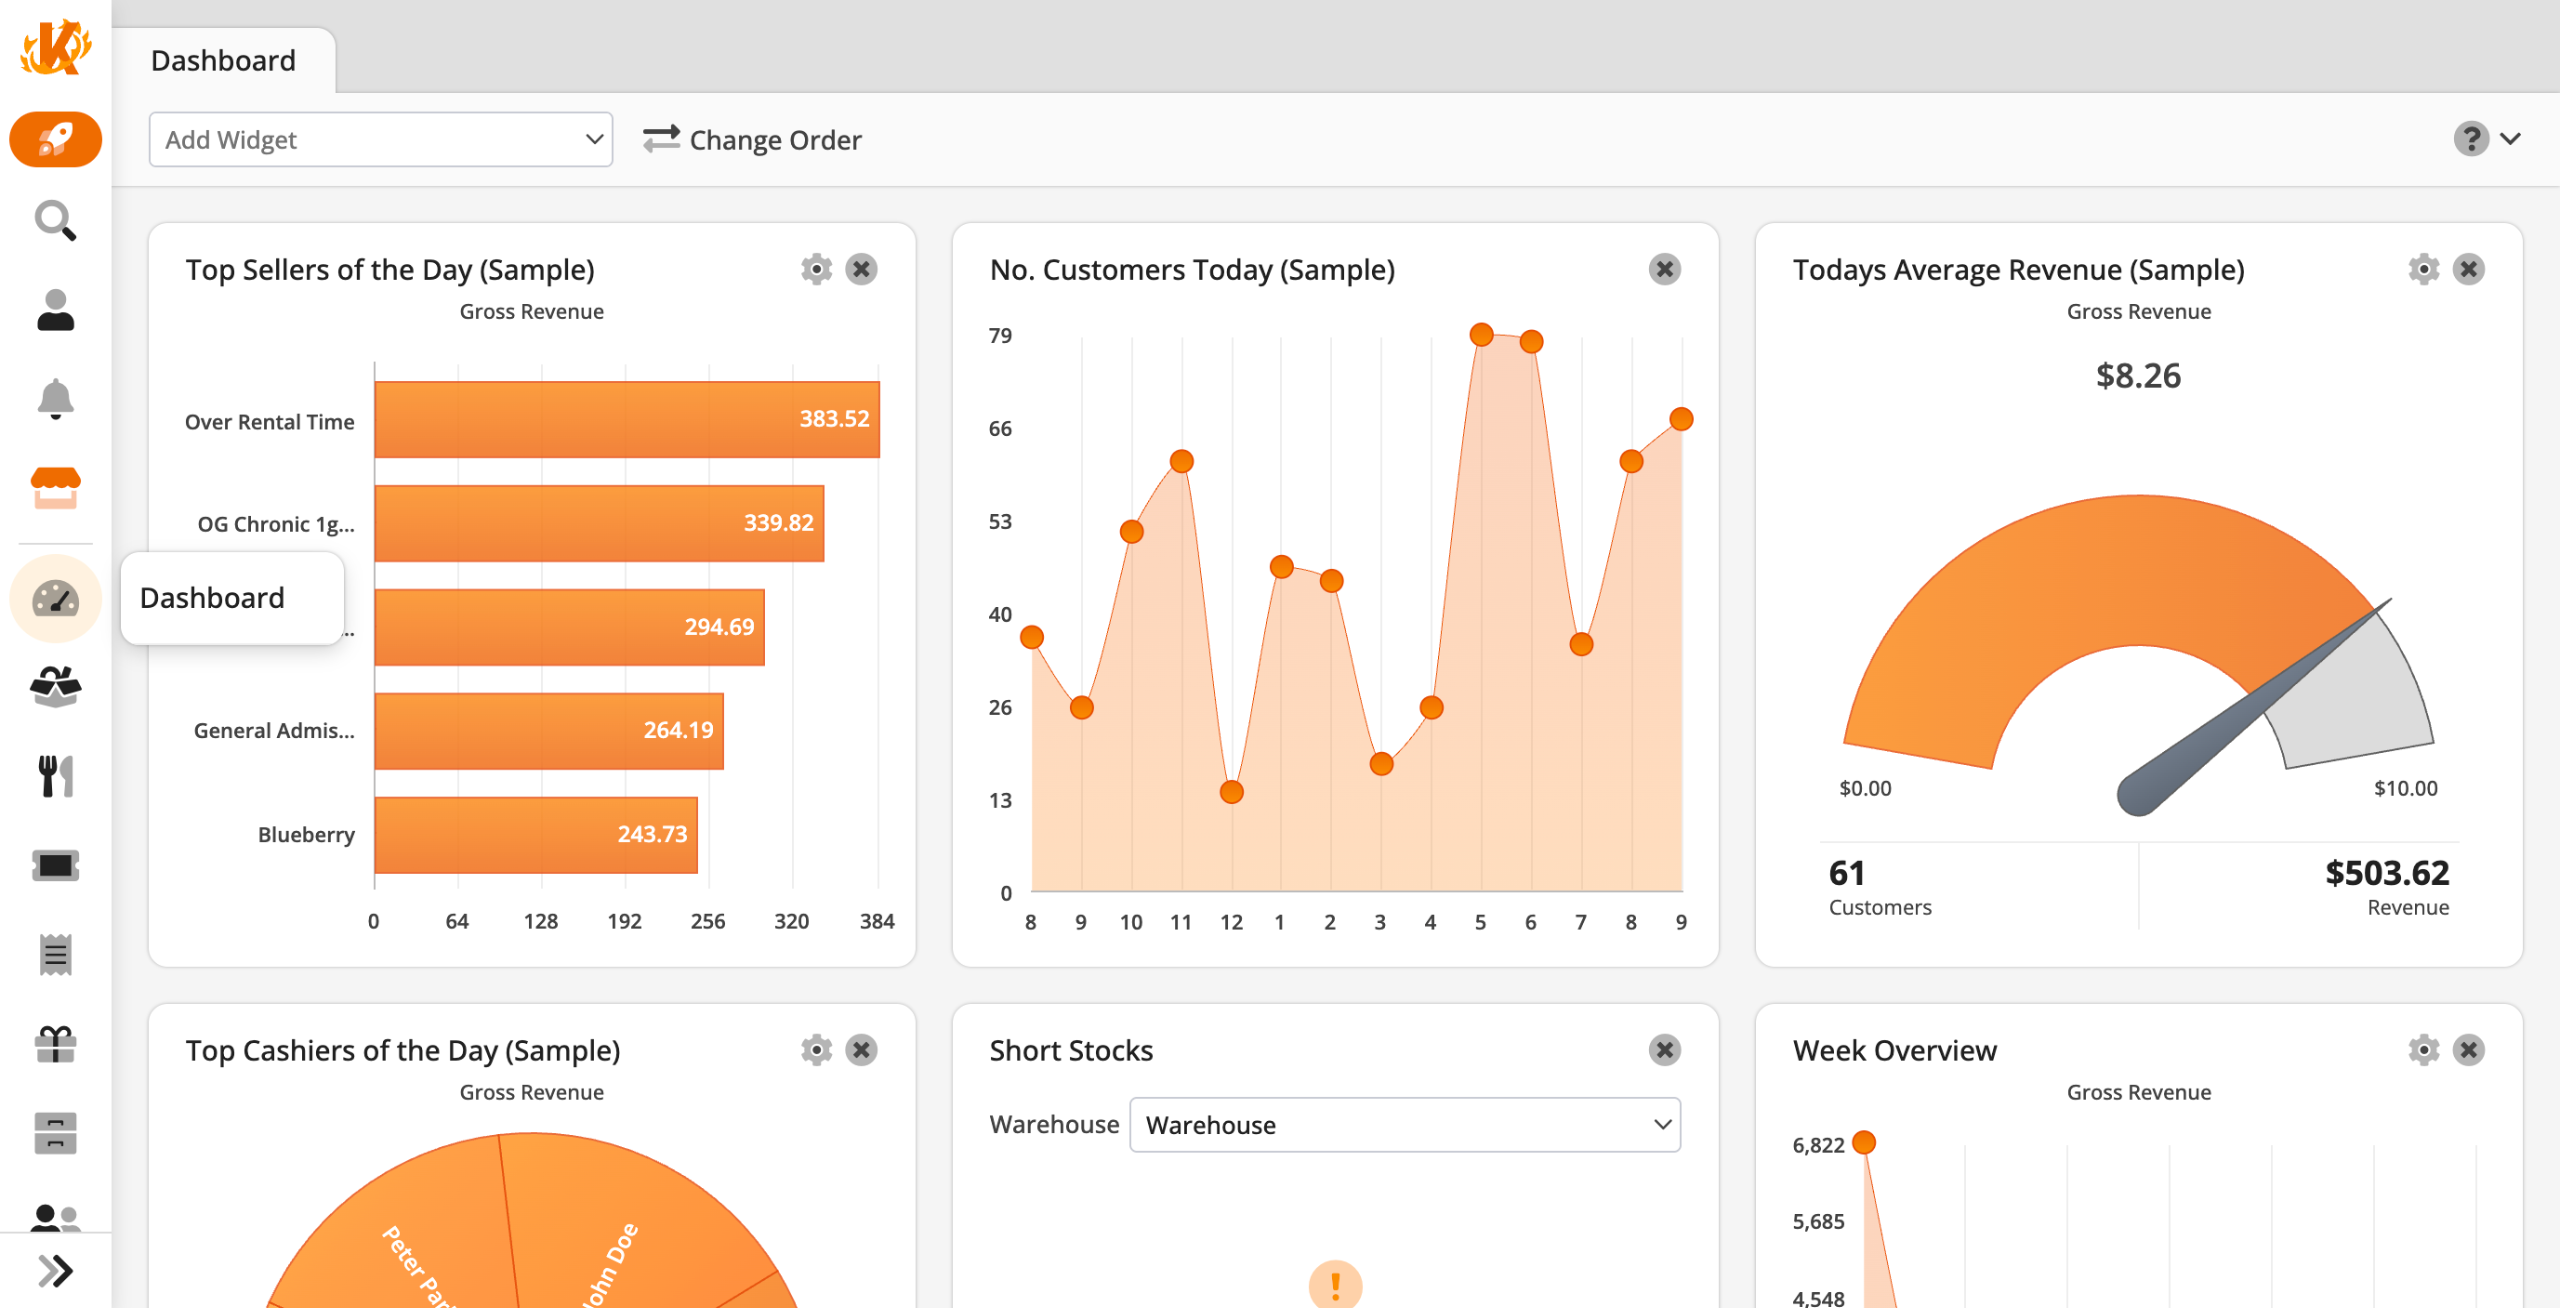Screen dimensions: 2560x1308
Task: Open settings gear of Week Overview widget
Action: point(2423,1050)
